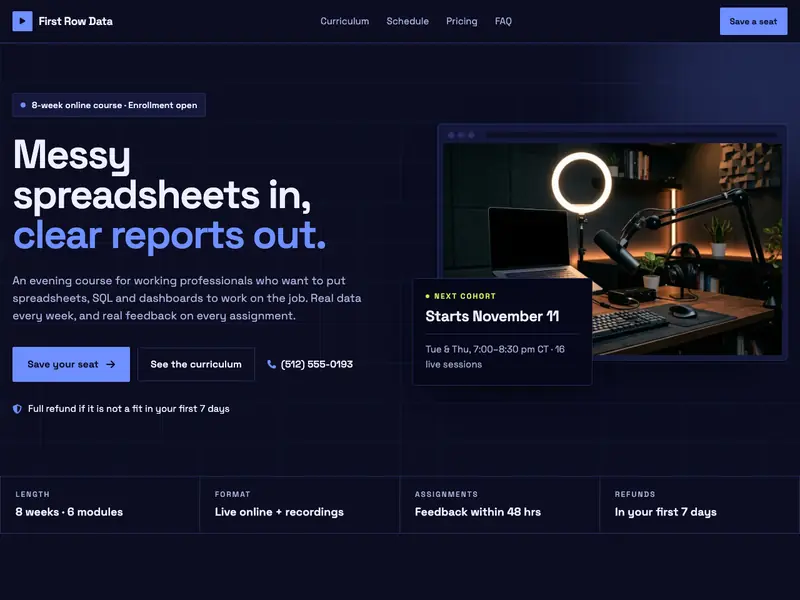Click the 8-week online course enrollment badge

(109, 105)
